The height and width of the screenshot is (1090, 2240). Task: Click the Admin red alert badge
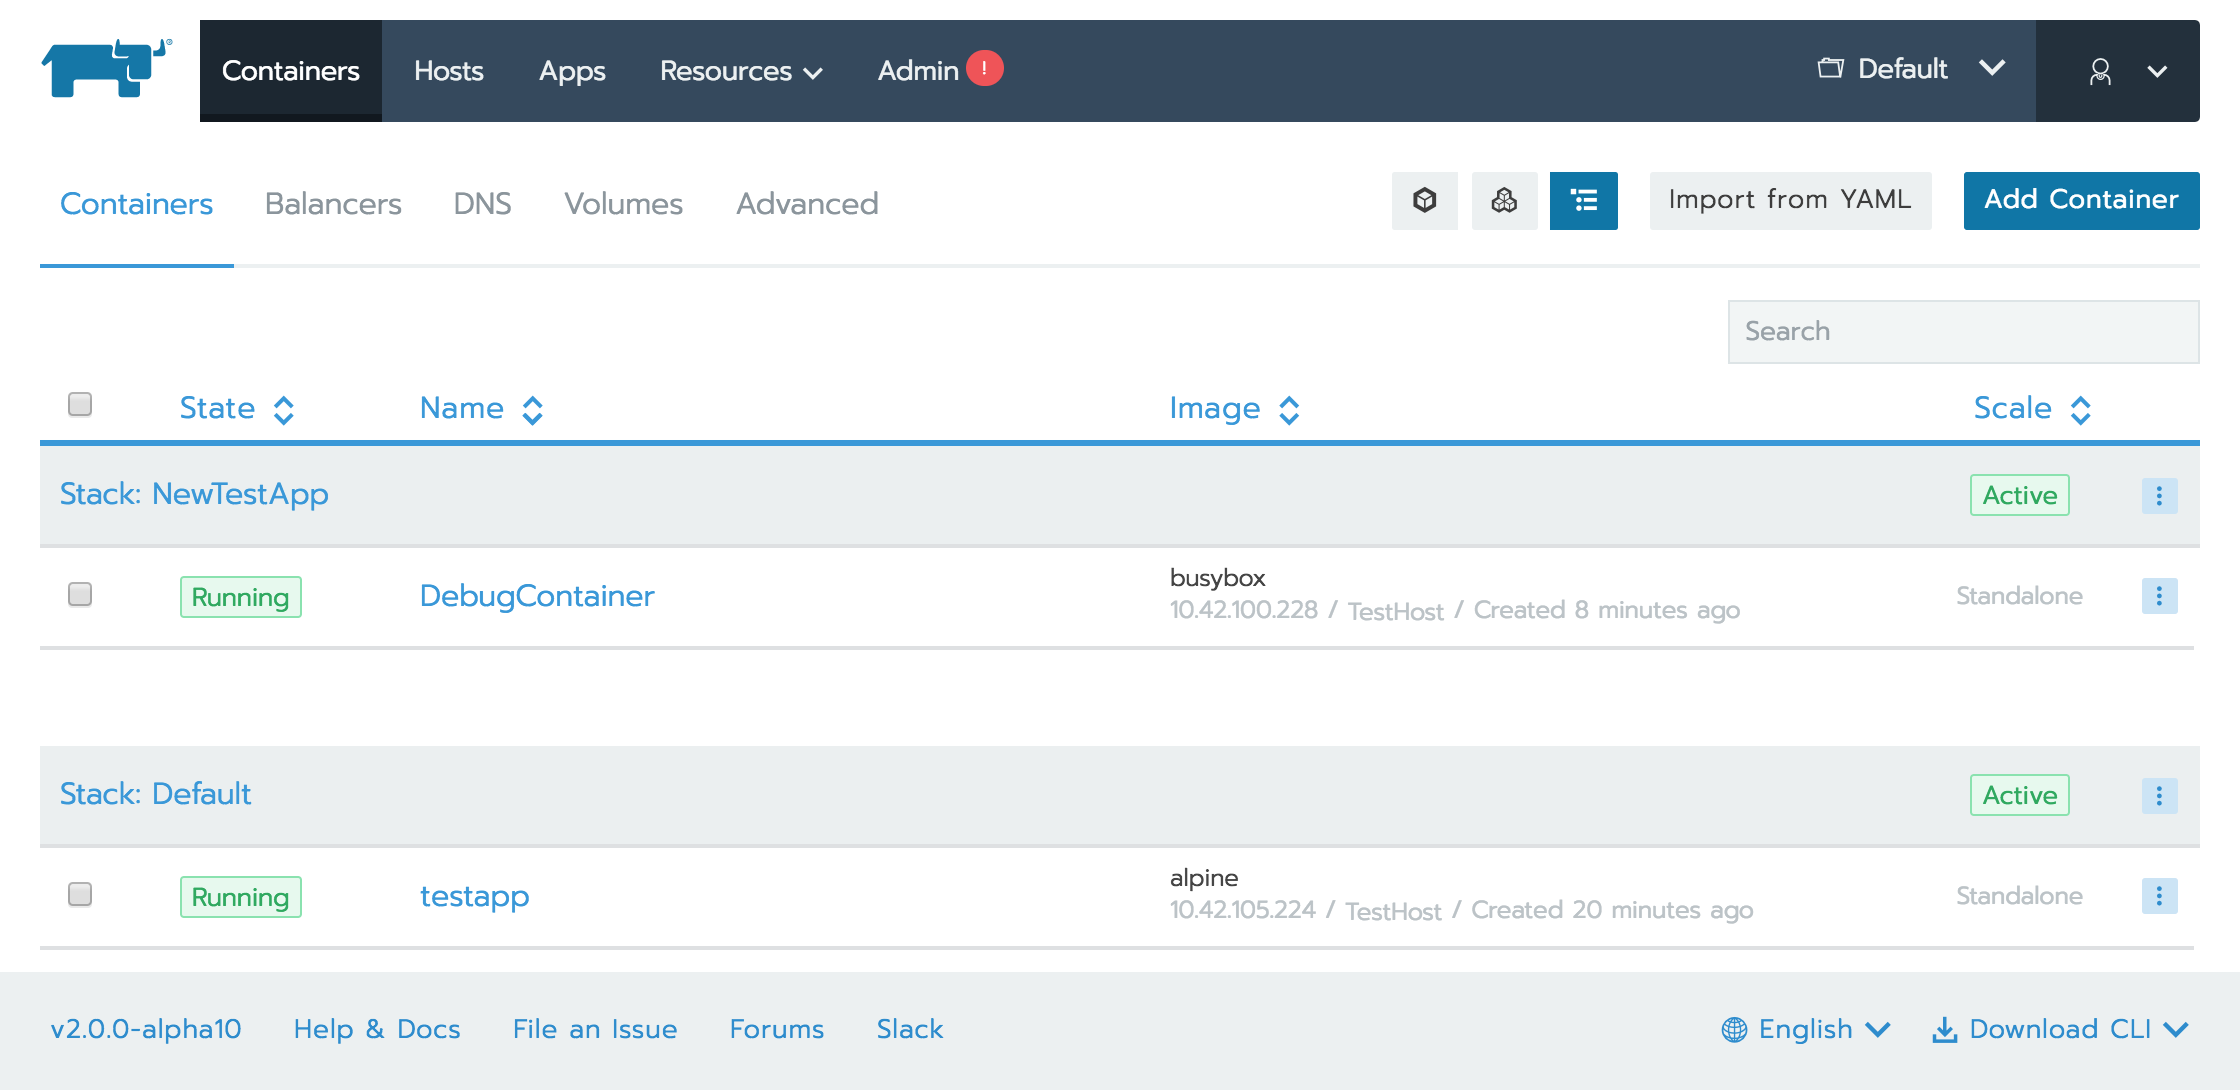point(985,68)
